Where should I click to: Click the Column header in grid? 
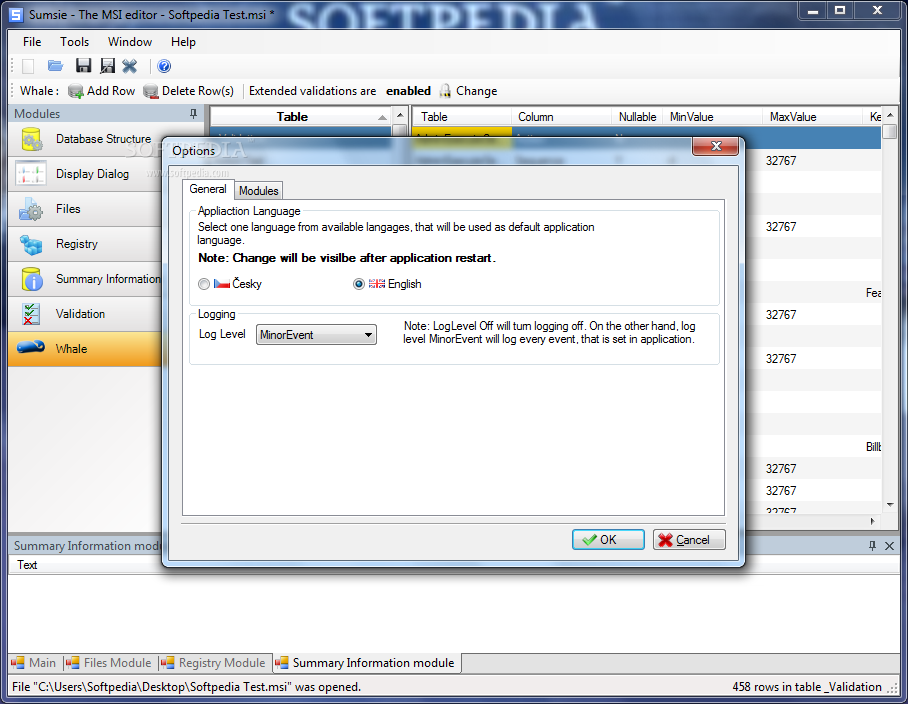[x=561, y=117]
